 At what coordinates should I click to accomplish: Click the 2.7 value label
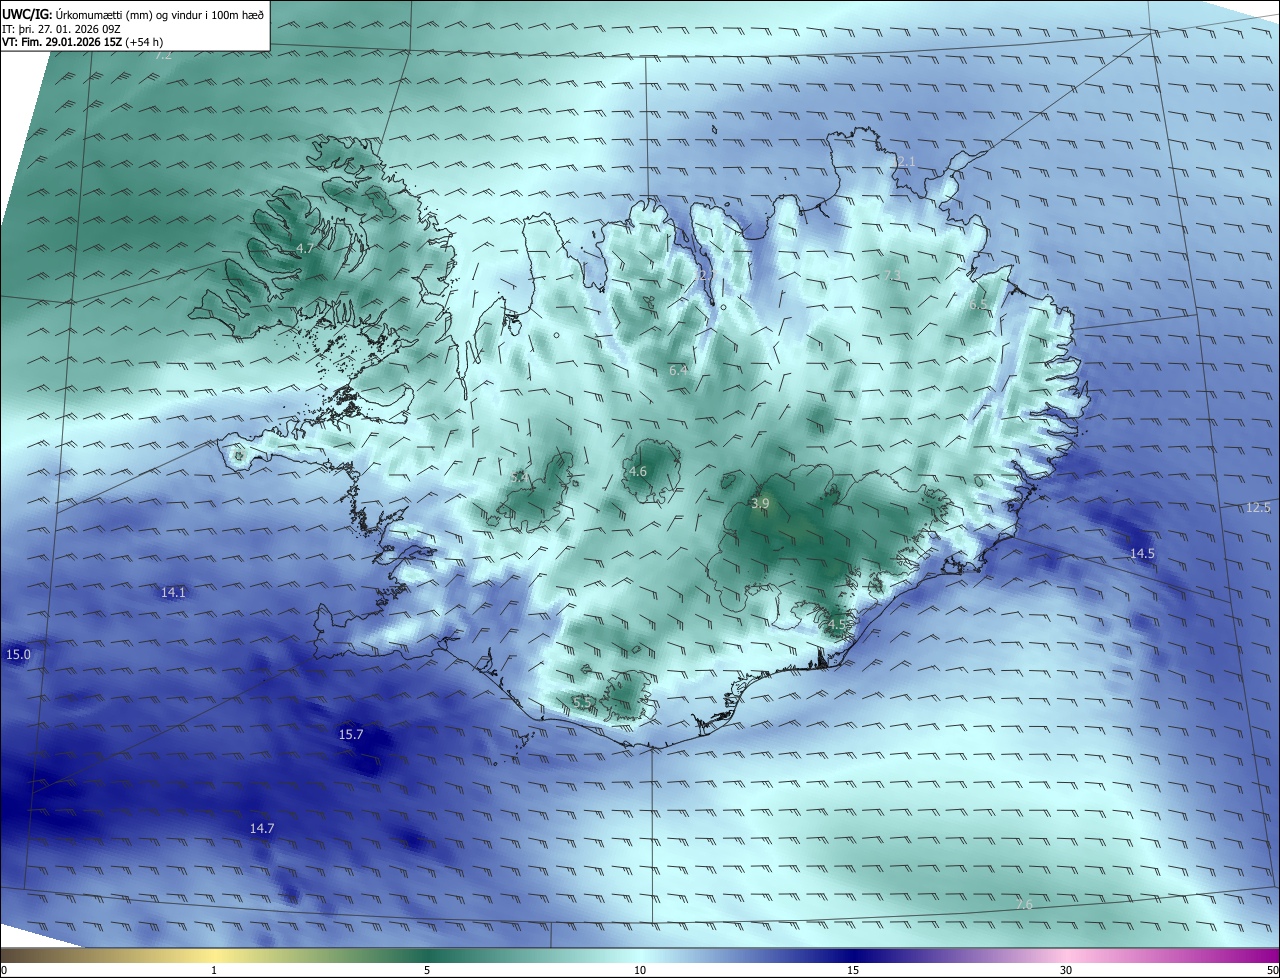tap(707, 275)
